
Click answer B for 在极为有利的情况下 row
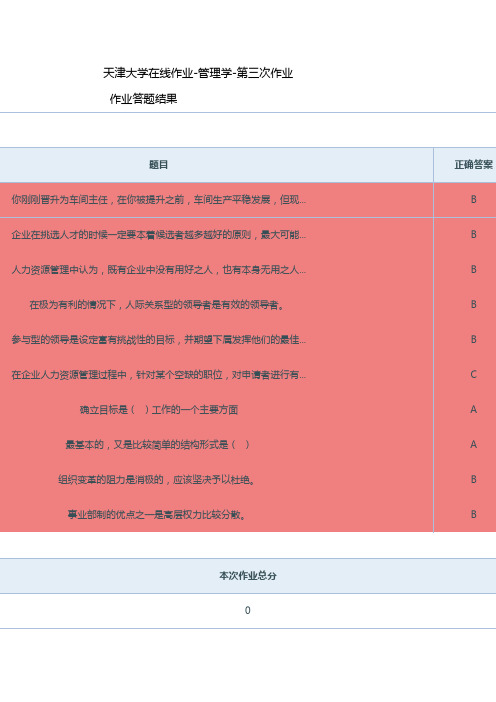(474, 304)
